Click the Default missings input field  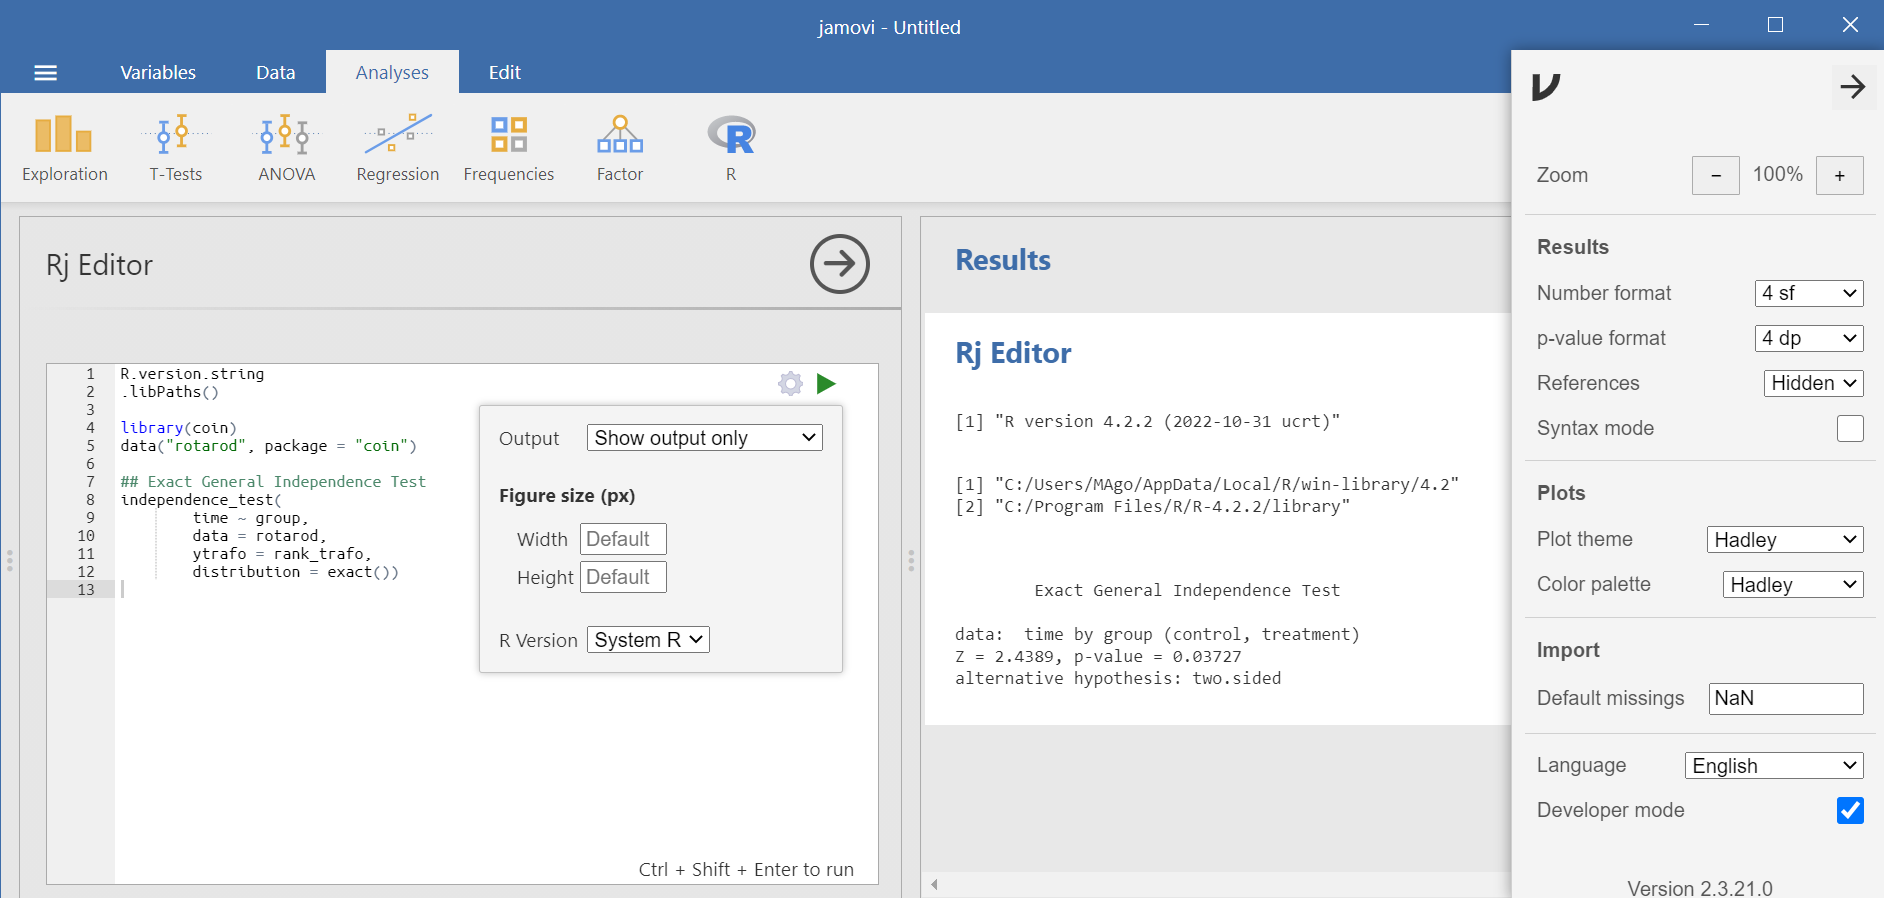tap(1786, 698)
